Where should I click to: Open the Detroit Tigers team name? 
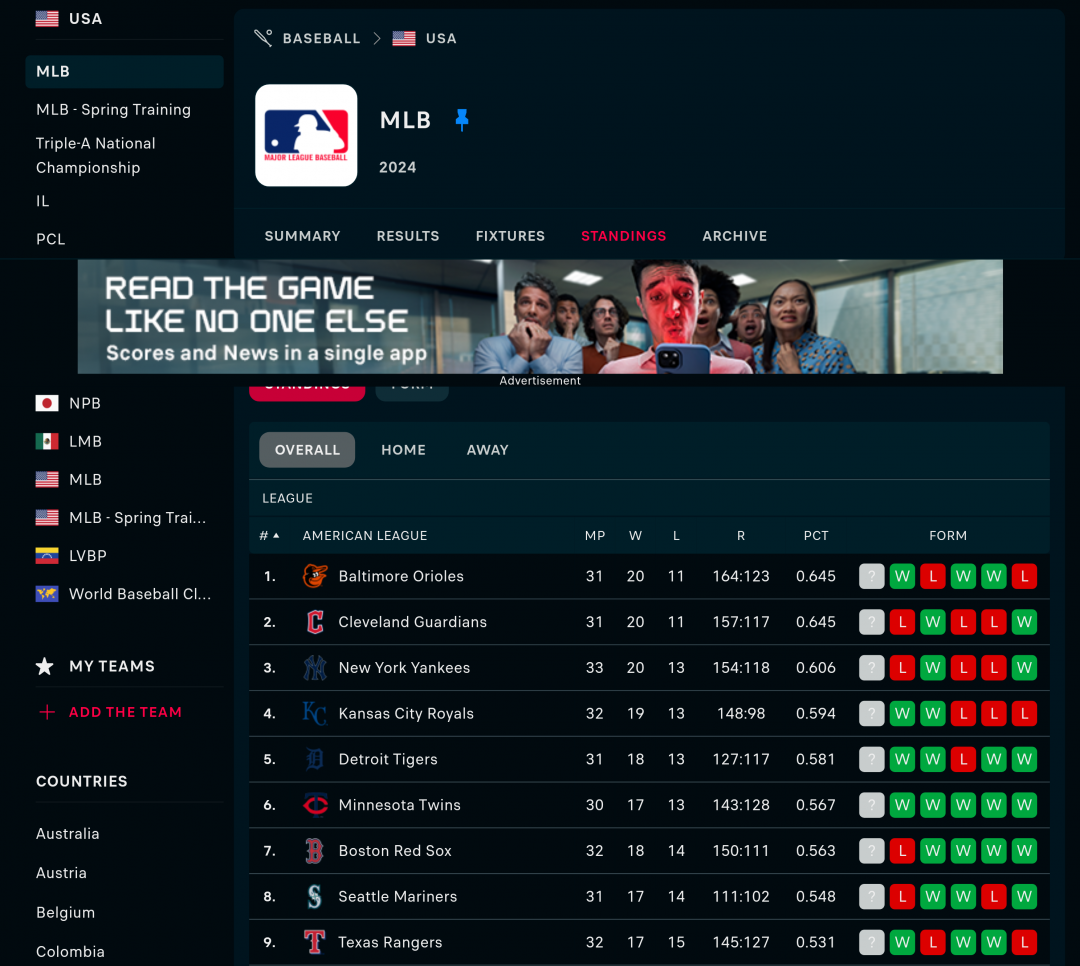pos(388,759)
